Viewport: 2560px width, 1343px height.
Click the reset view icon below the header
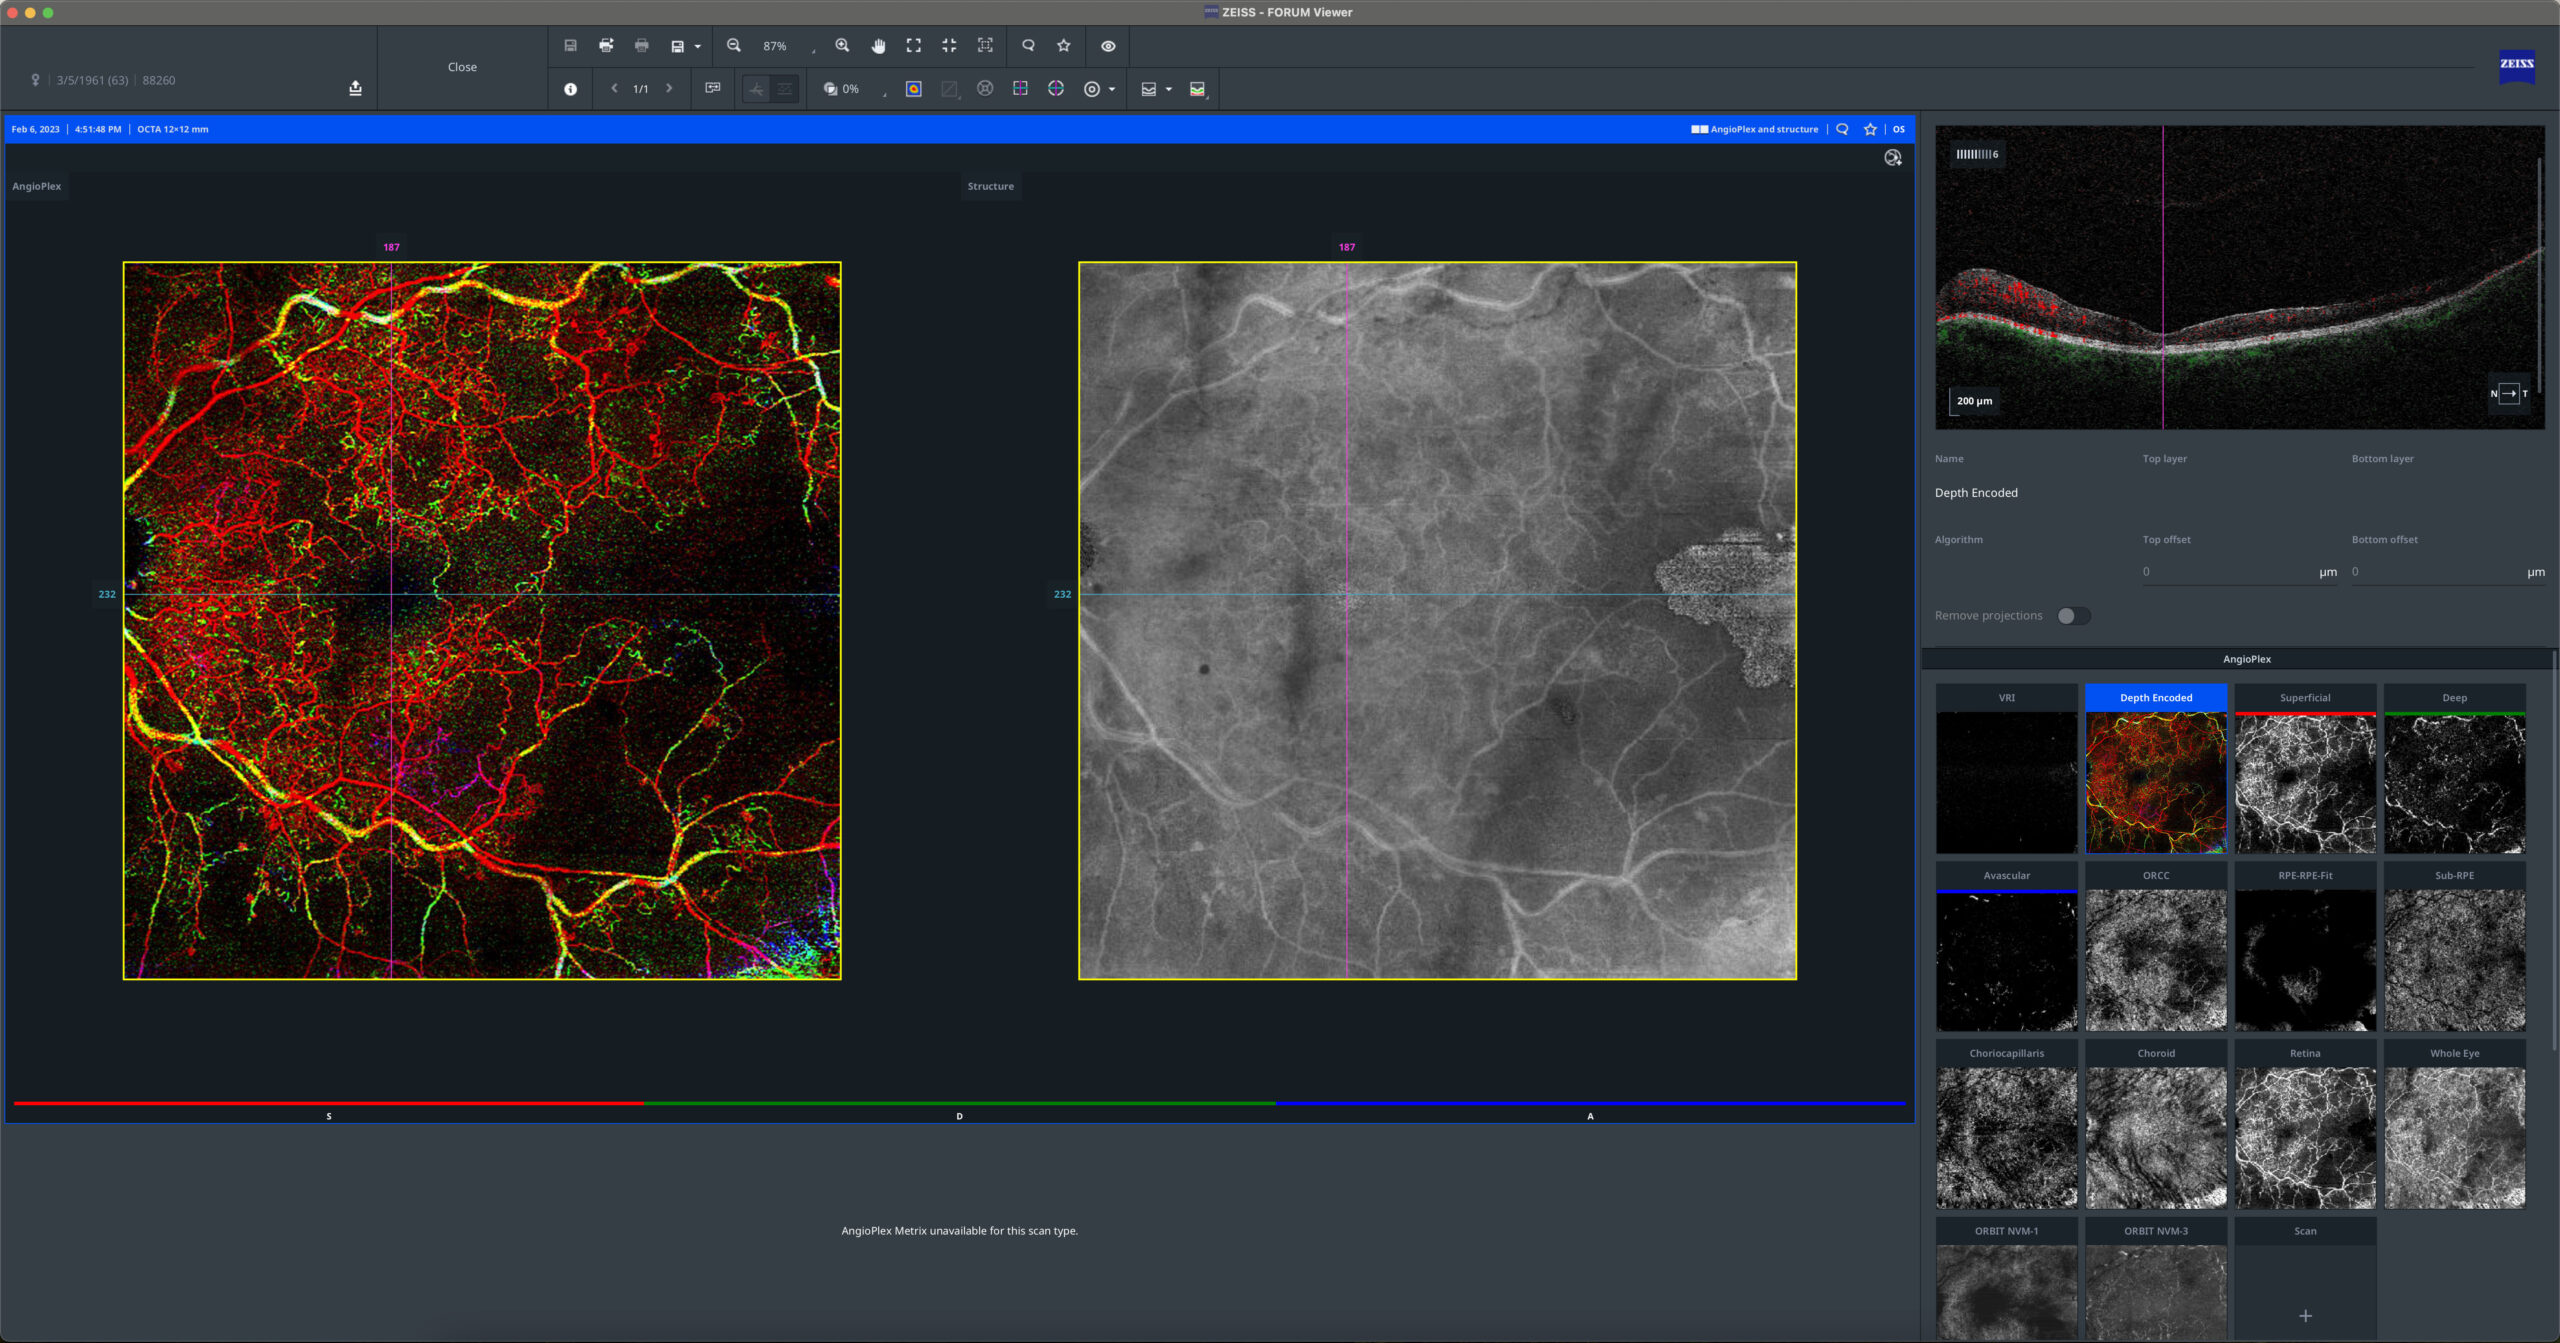tap(1892, 158)
